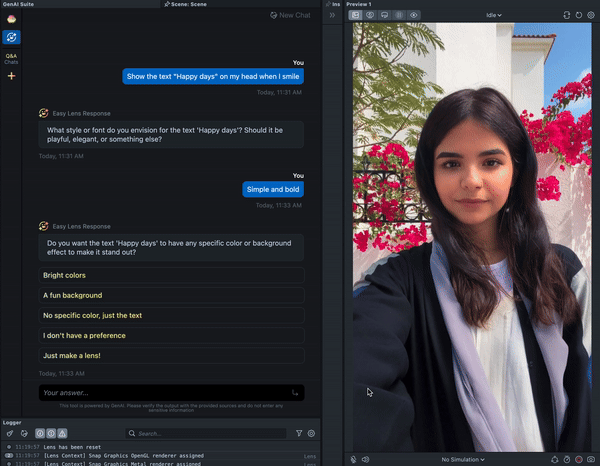Open Logger settings gear icon
The height and width of the screenshot is (466, 600).
(x=311, y=433)
